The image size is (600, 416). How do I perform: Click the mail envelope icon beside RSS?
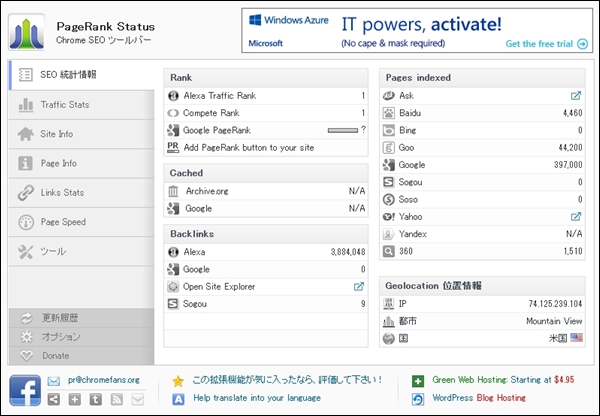coord(138,400)
